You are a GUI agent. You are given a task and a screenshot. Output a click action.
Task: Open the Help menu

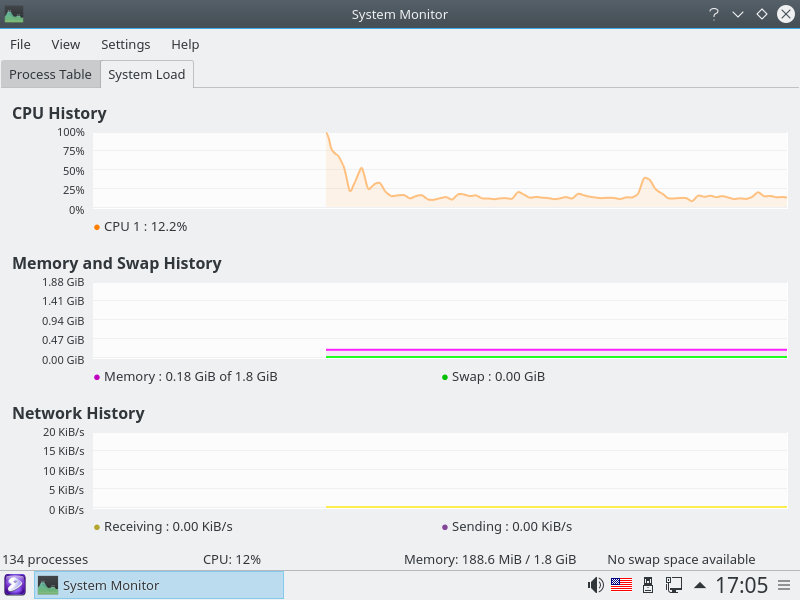click(x=185, y=44)
